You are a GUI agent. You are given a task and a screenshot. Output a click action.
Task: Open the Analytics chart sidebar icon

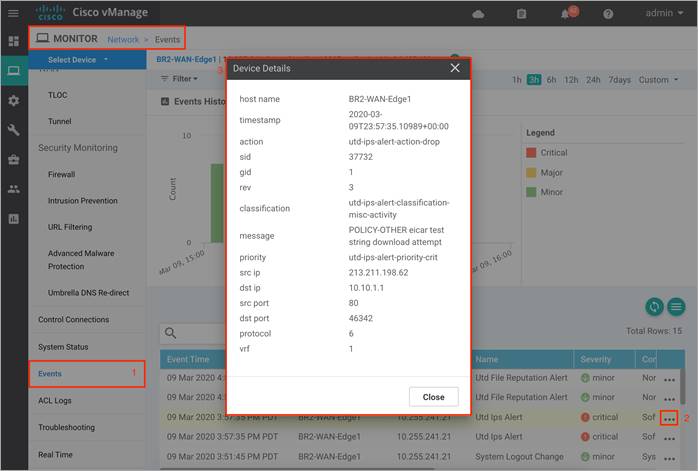tap(14, 219)
